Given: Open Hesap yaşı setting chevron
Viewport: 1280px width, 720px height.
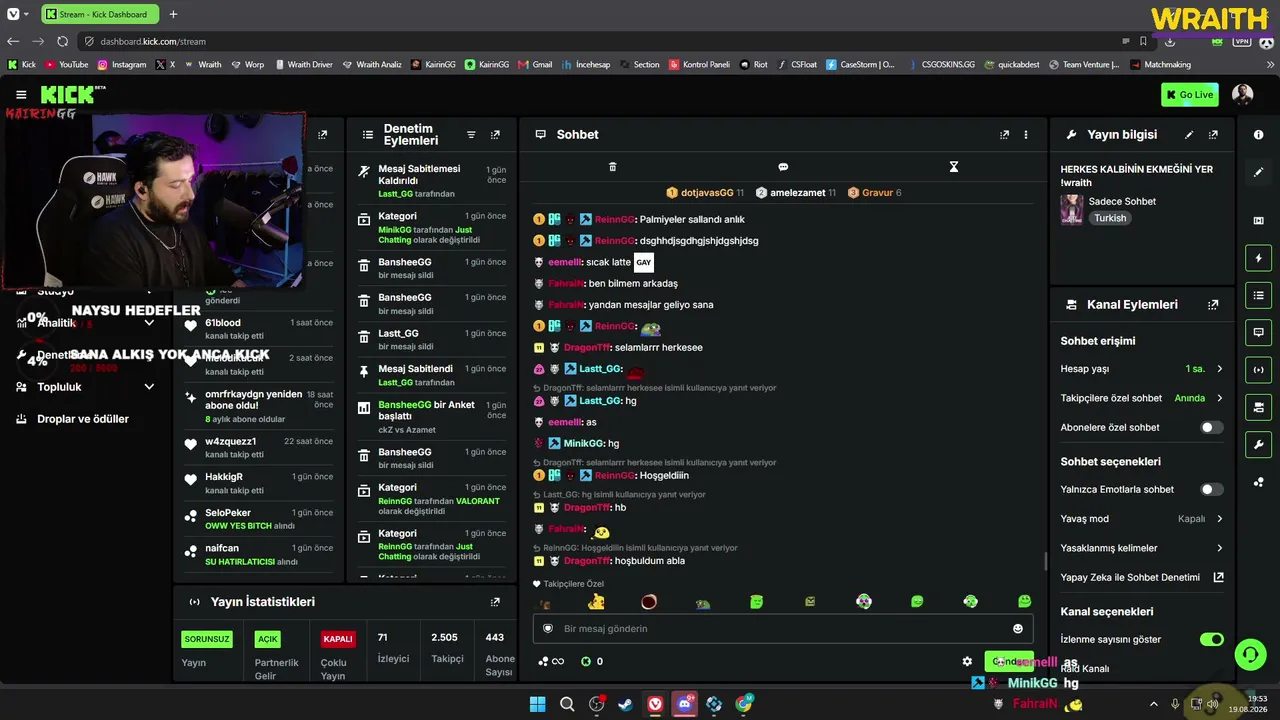Looking at the screenshot, I should 1219,369.
